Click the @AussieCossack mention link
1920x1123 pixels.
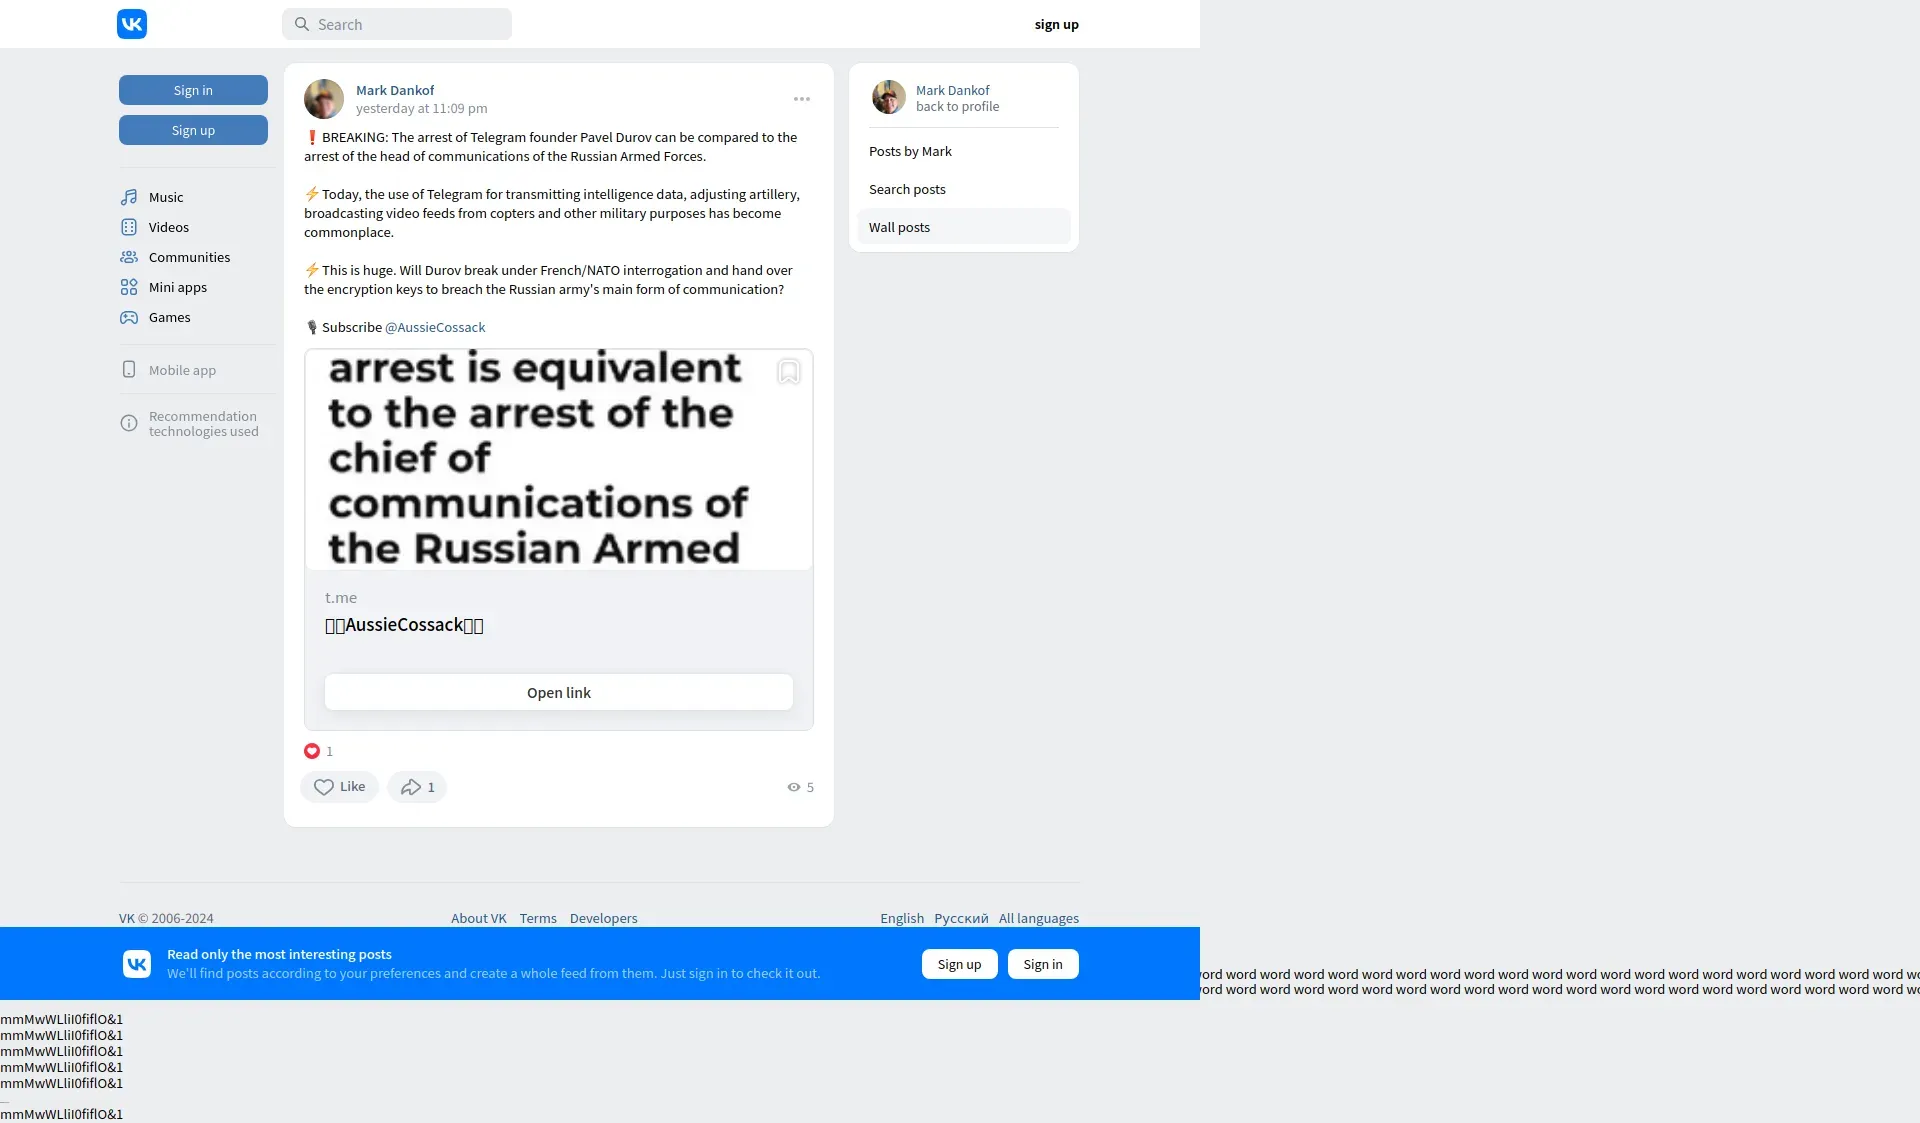435,327
